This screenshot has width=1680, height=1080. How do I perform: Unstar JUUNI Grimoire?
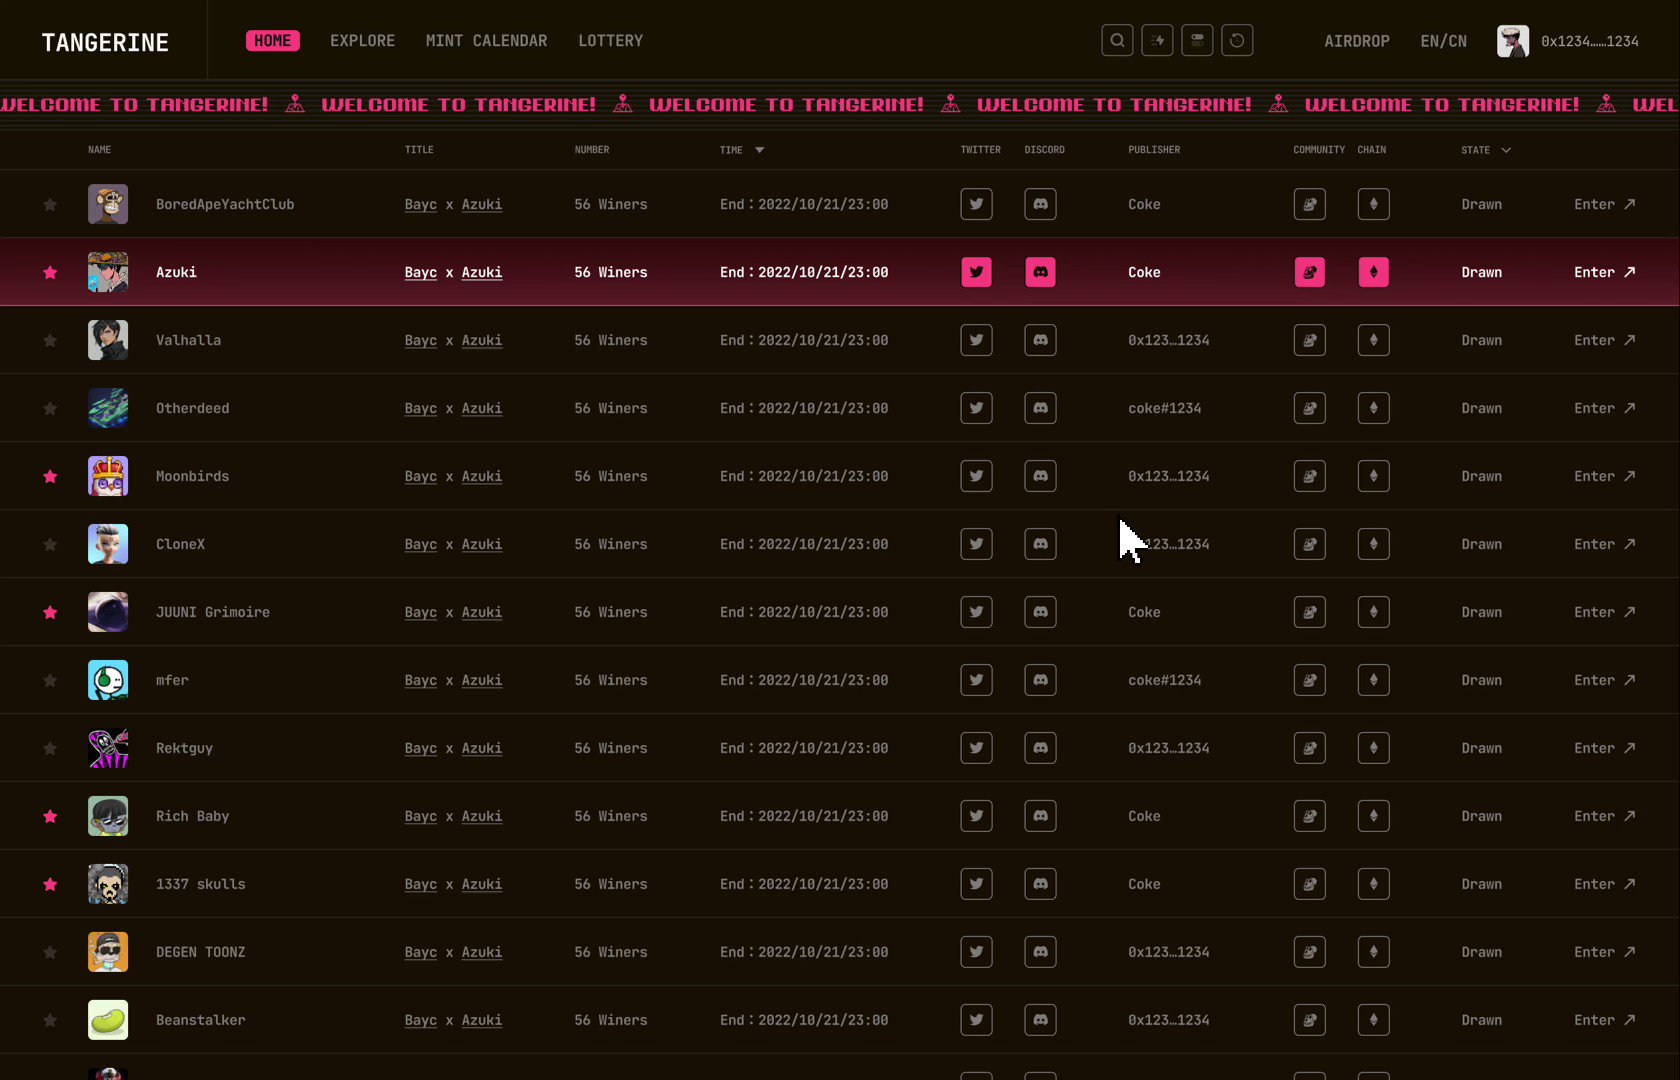point(50,613)
